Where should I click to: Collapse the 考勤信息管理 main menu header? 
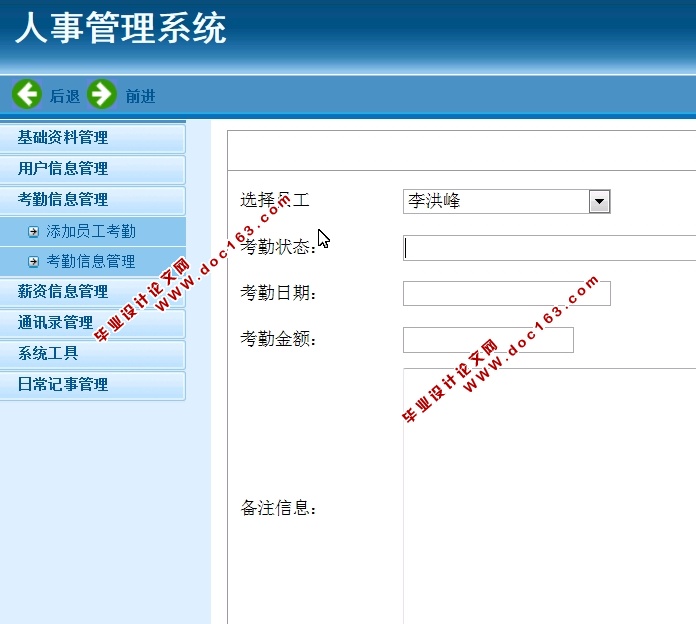coord(63,200)
